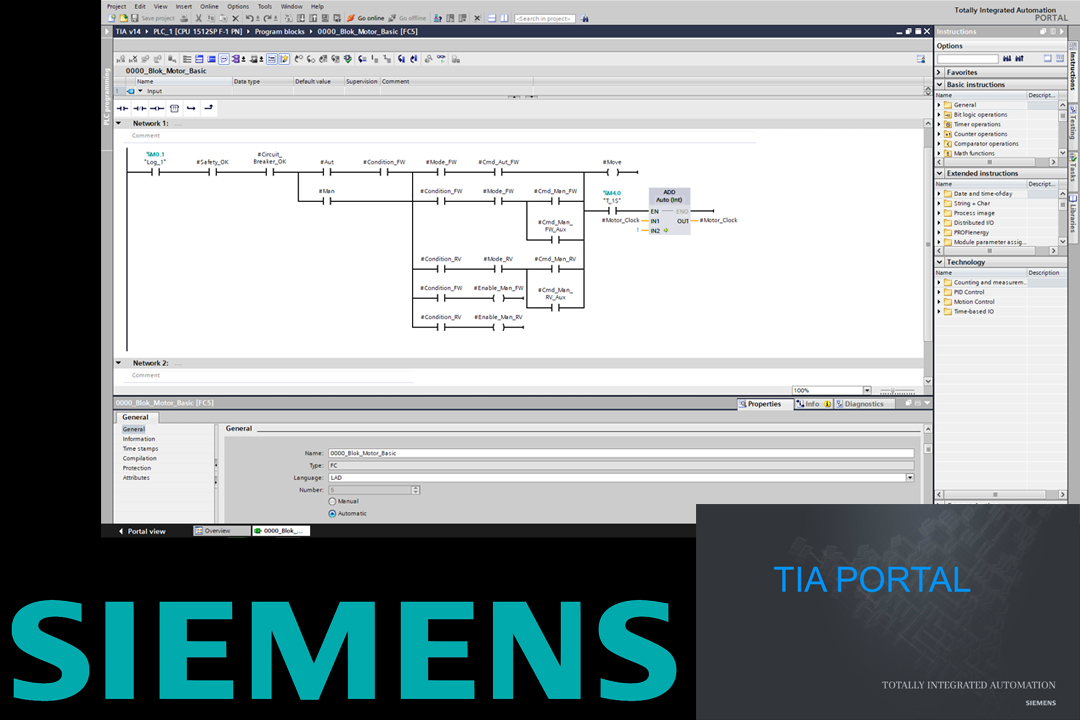1080x720 pixels.
Task: Undo the last action
Action: click(x=249, y=19)
